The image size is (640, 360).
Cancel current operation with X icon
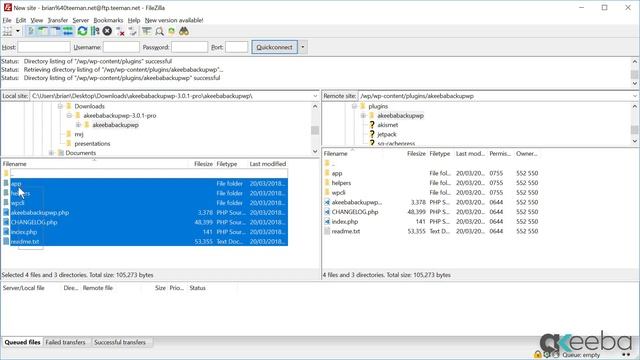pos(107,31)
